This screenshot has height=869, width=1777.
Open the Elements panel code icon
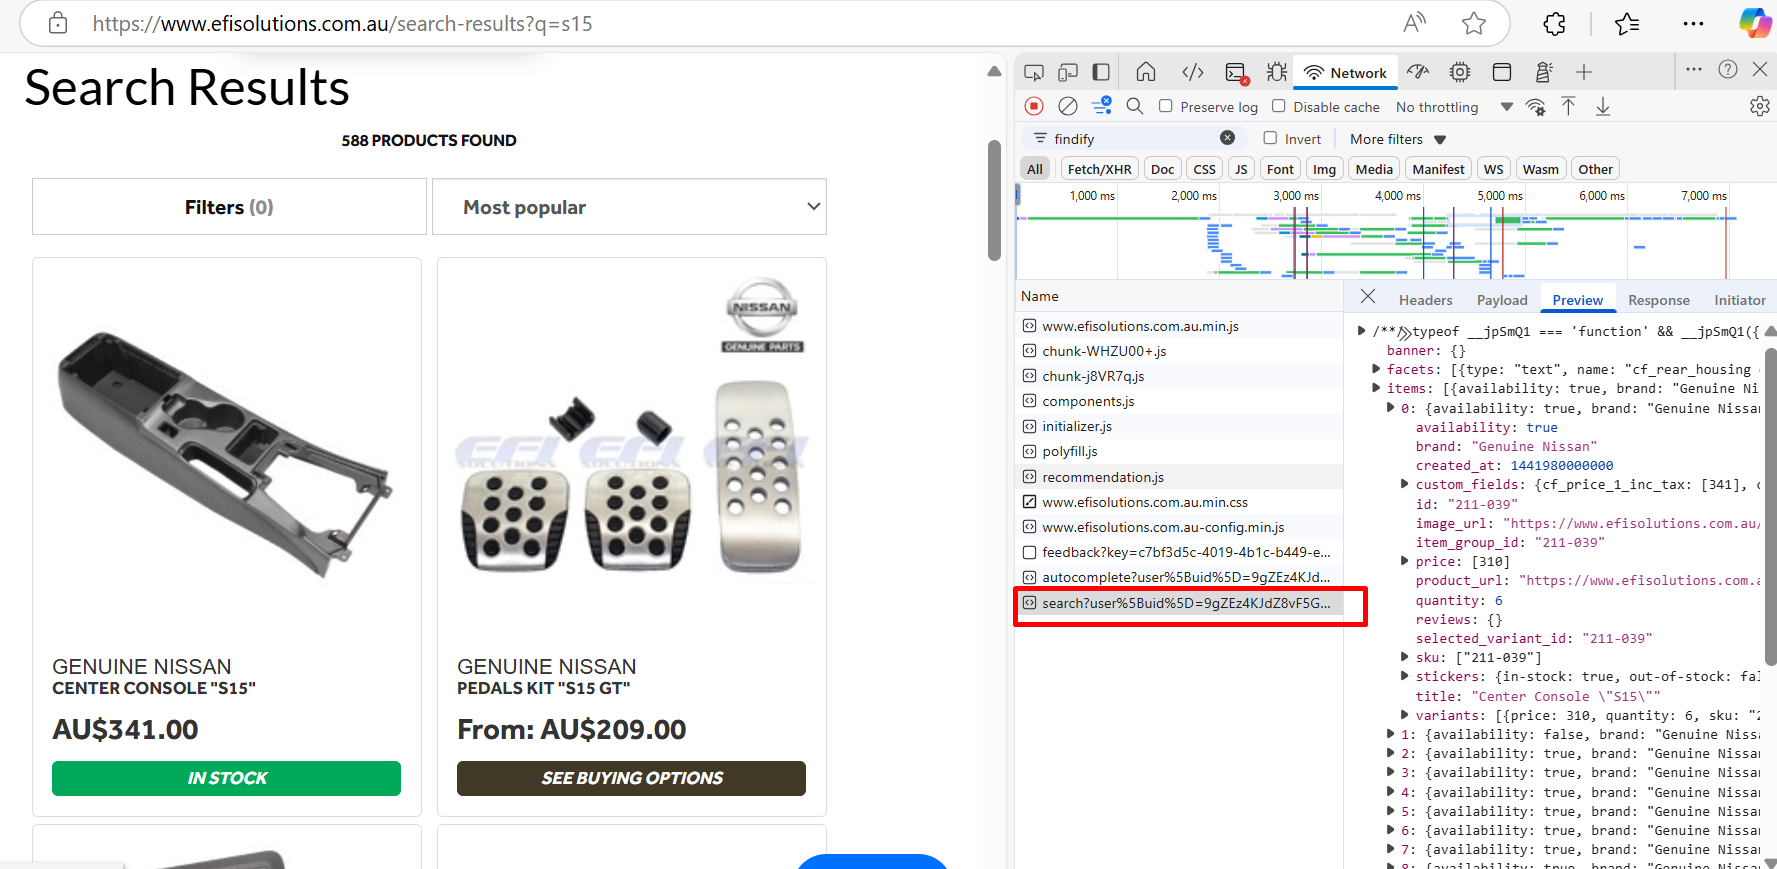tap(1192, 72)
